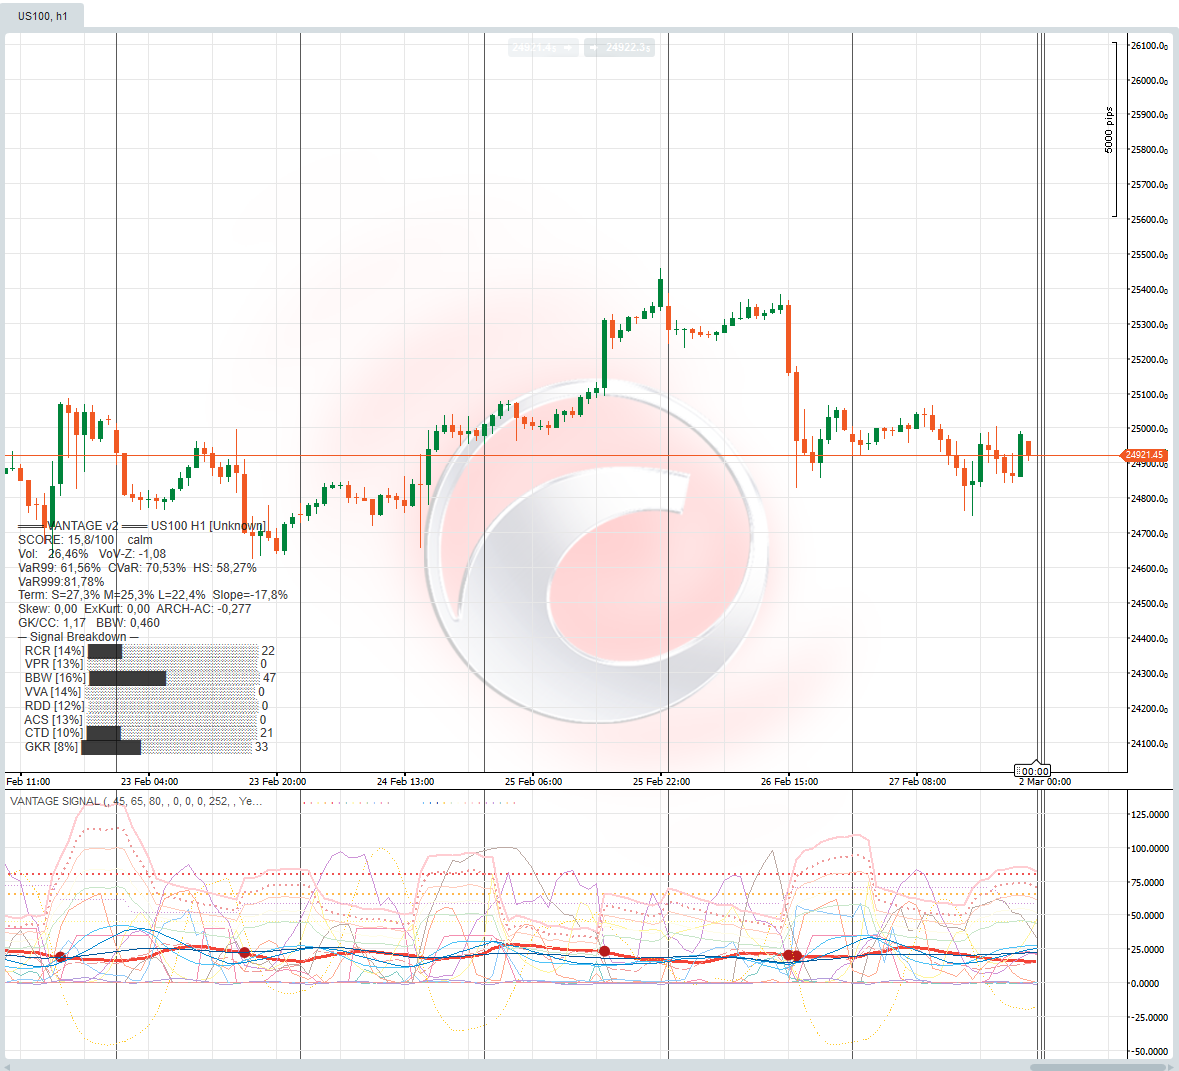Click the first red signal dot in indicator panel
1179x1071 pixels.
(60, 957)
